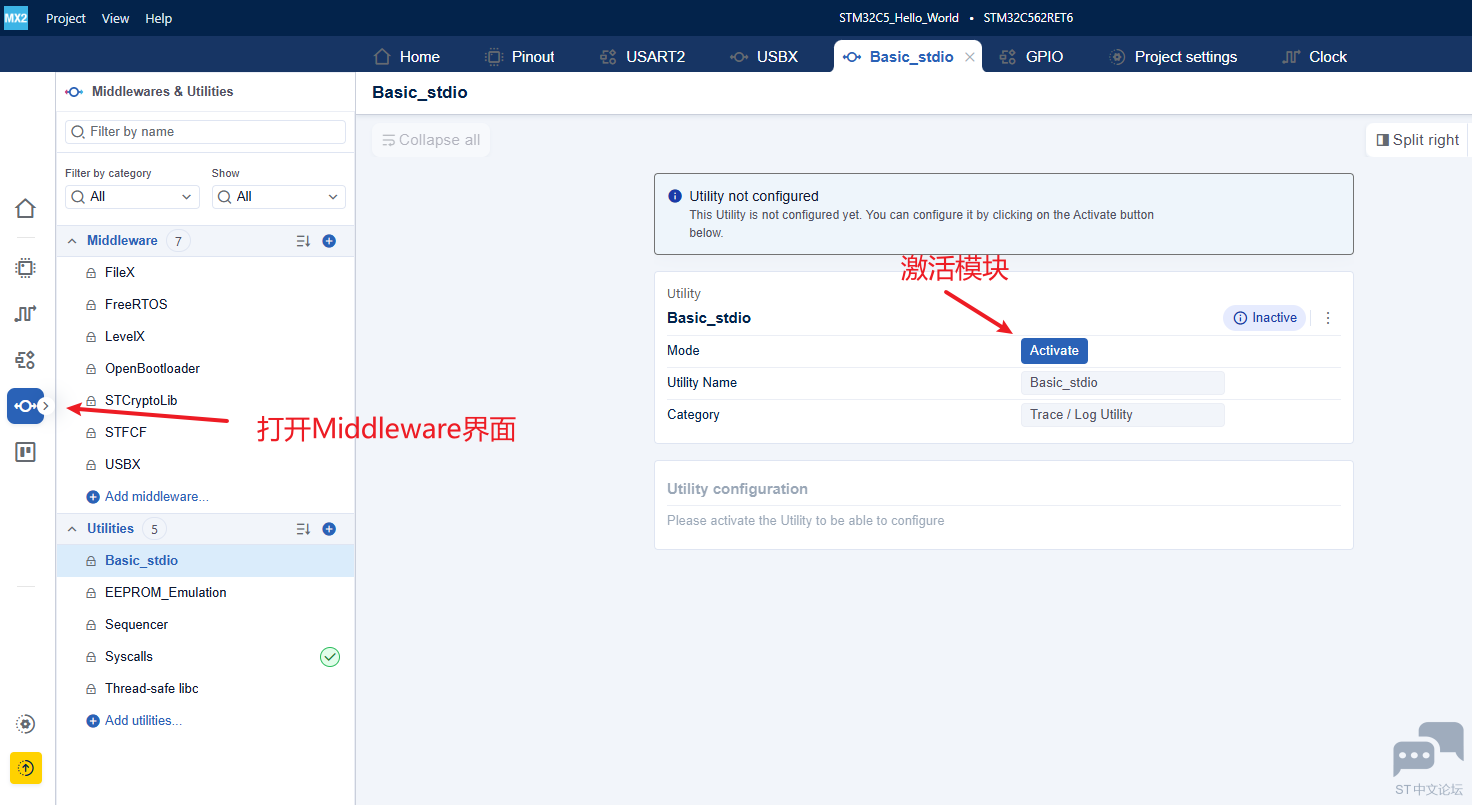Click the plus icon in Utilities header
This screenshot has width=1472, height=805.
pos(329,529)
